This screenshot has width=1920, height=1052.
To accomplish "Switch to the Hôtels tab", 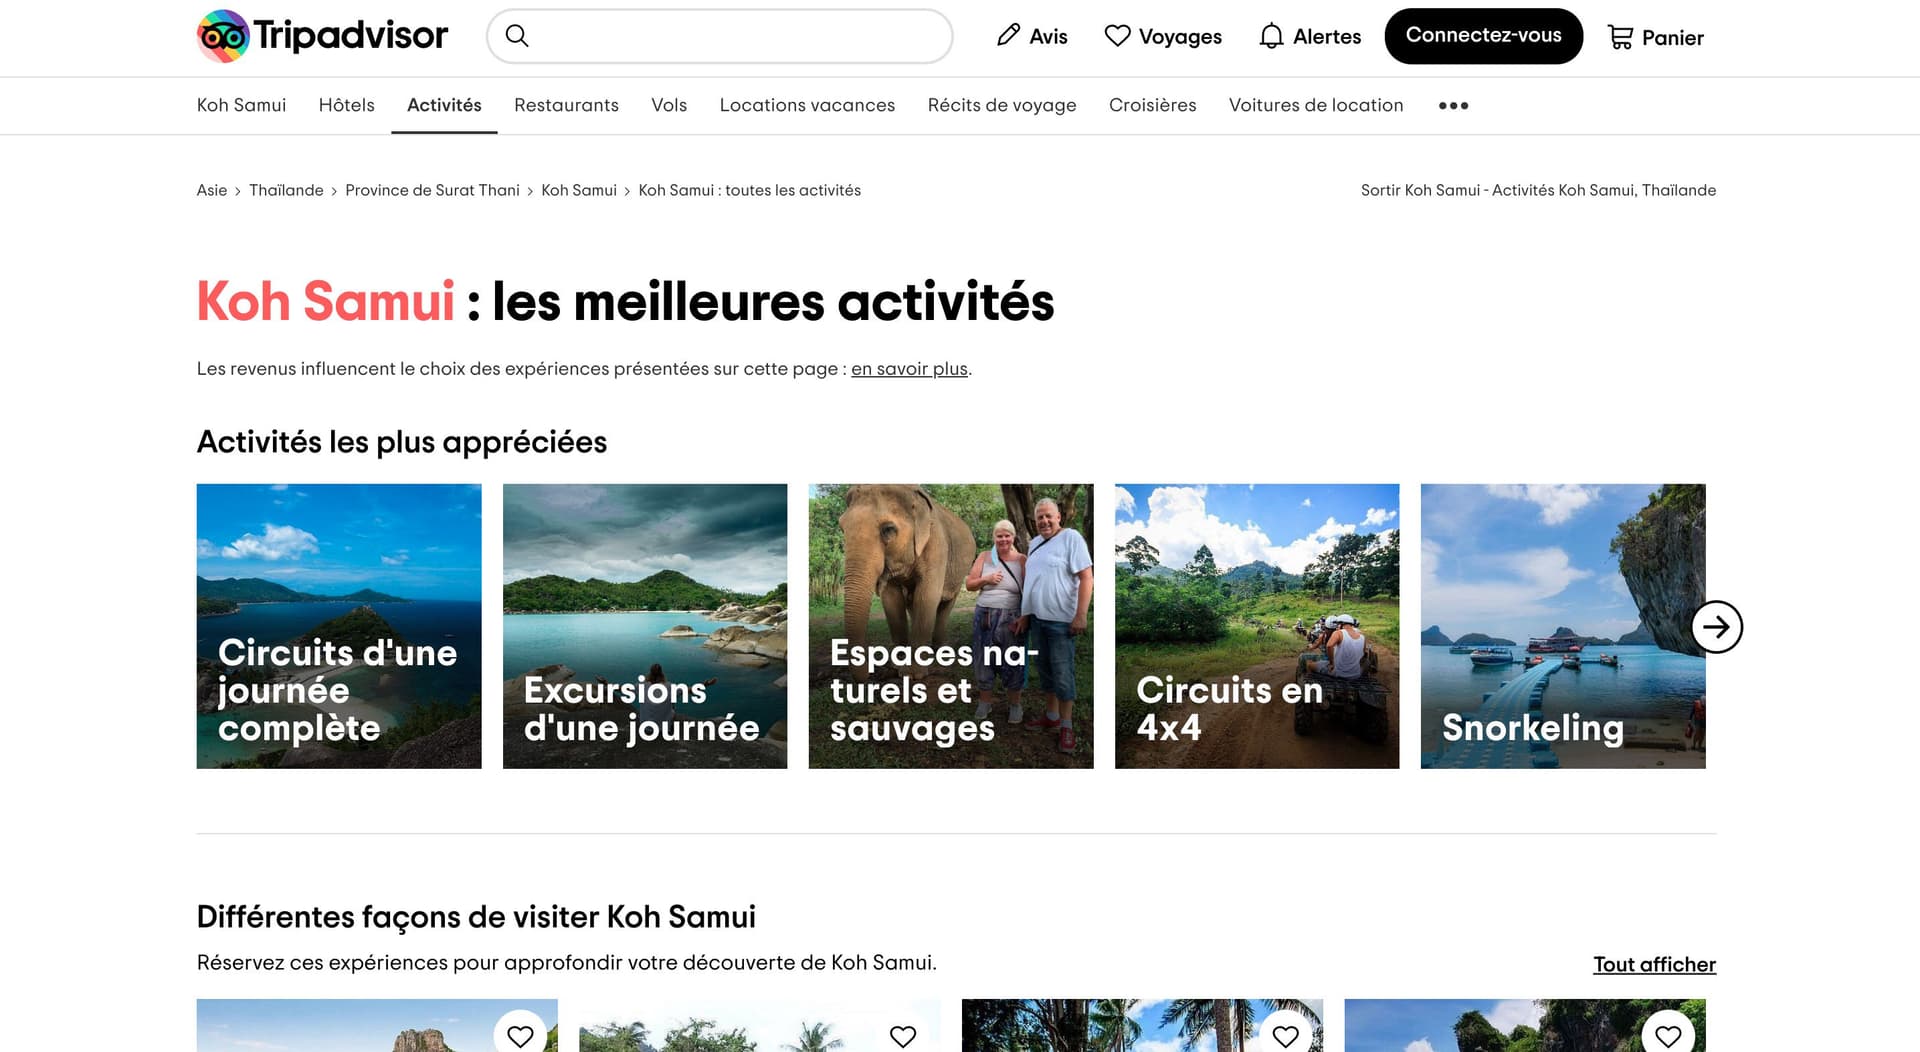I will point(346,105).
